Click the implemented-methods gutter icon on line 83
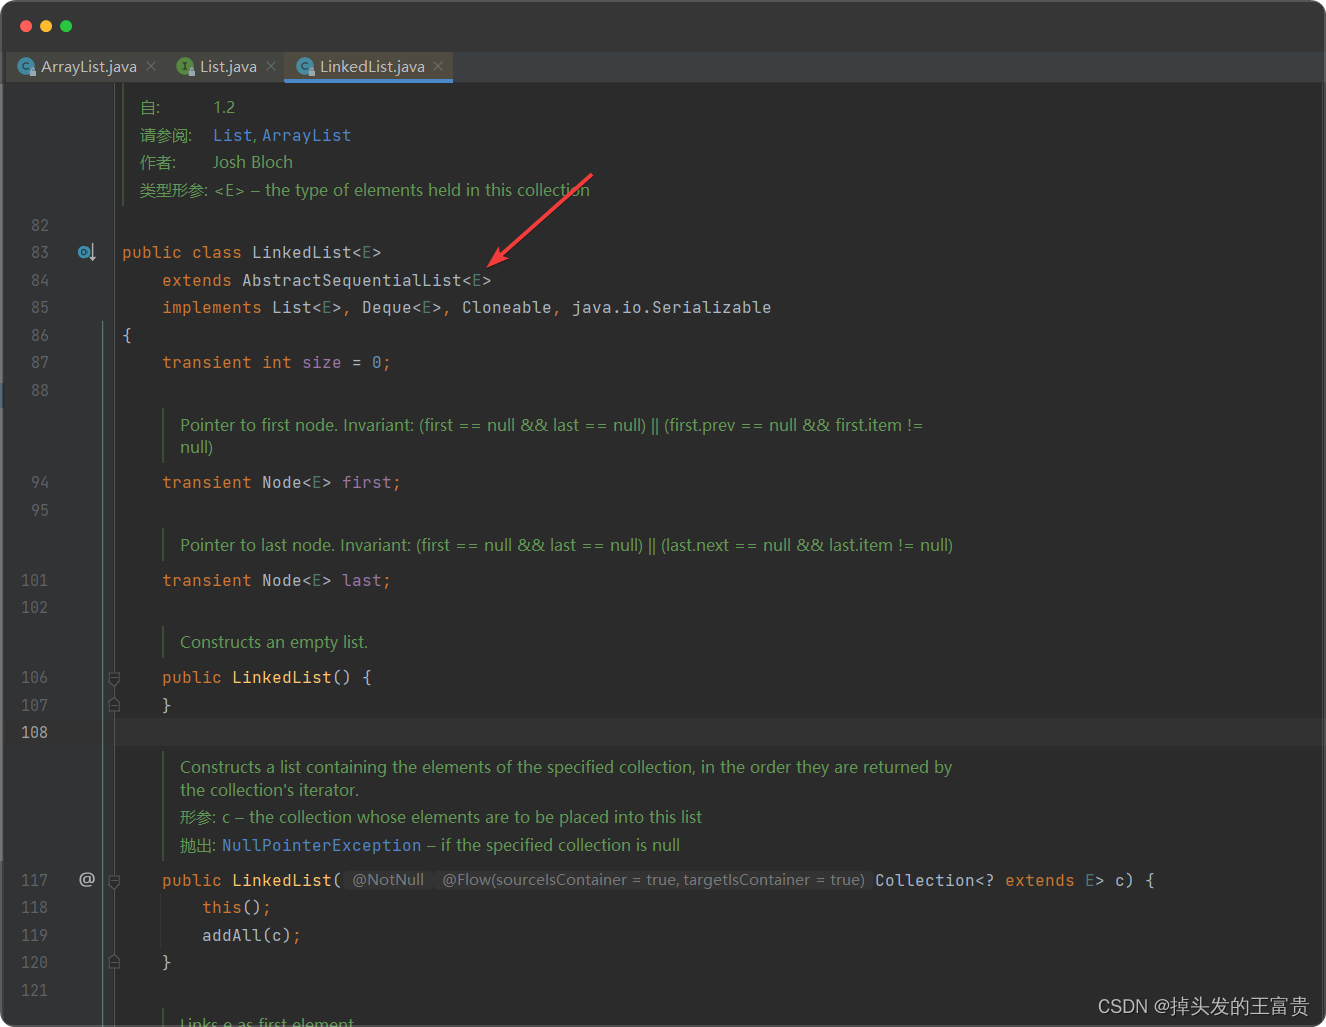This screenshot has width=1326, height=1027. pyautogui.click(x=87, y=252)
